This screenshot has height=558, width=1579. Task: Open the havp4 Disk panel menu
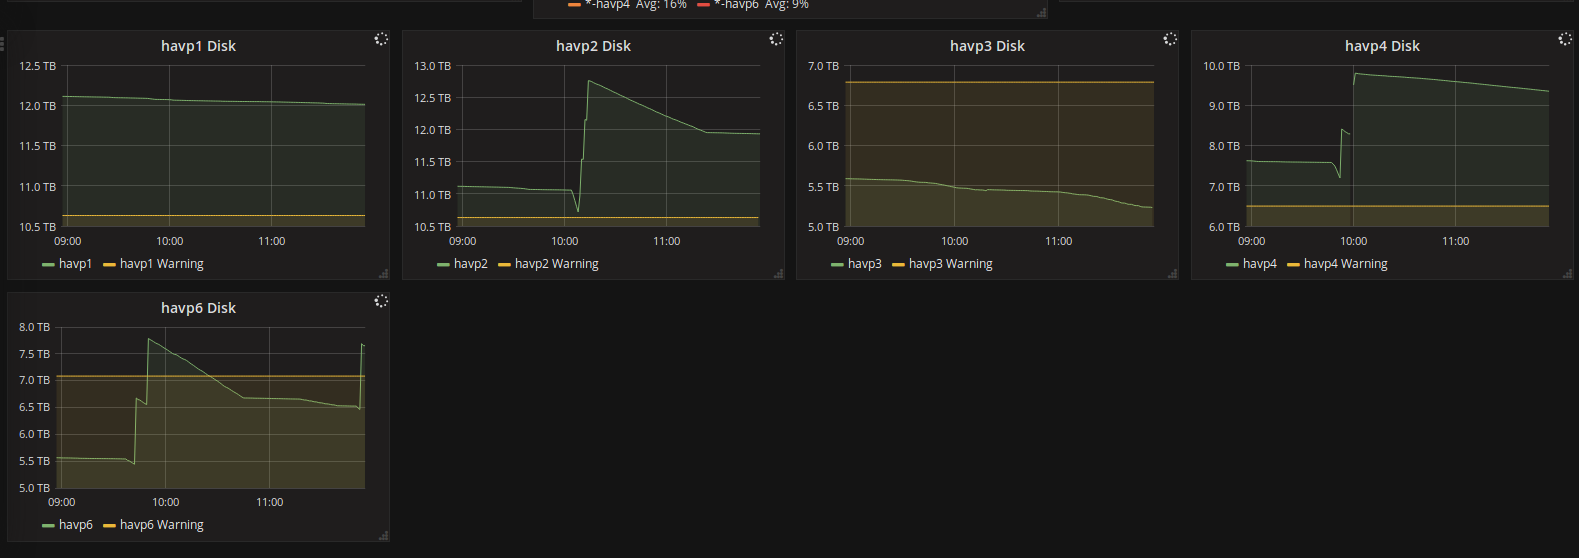point(1382,46)
